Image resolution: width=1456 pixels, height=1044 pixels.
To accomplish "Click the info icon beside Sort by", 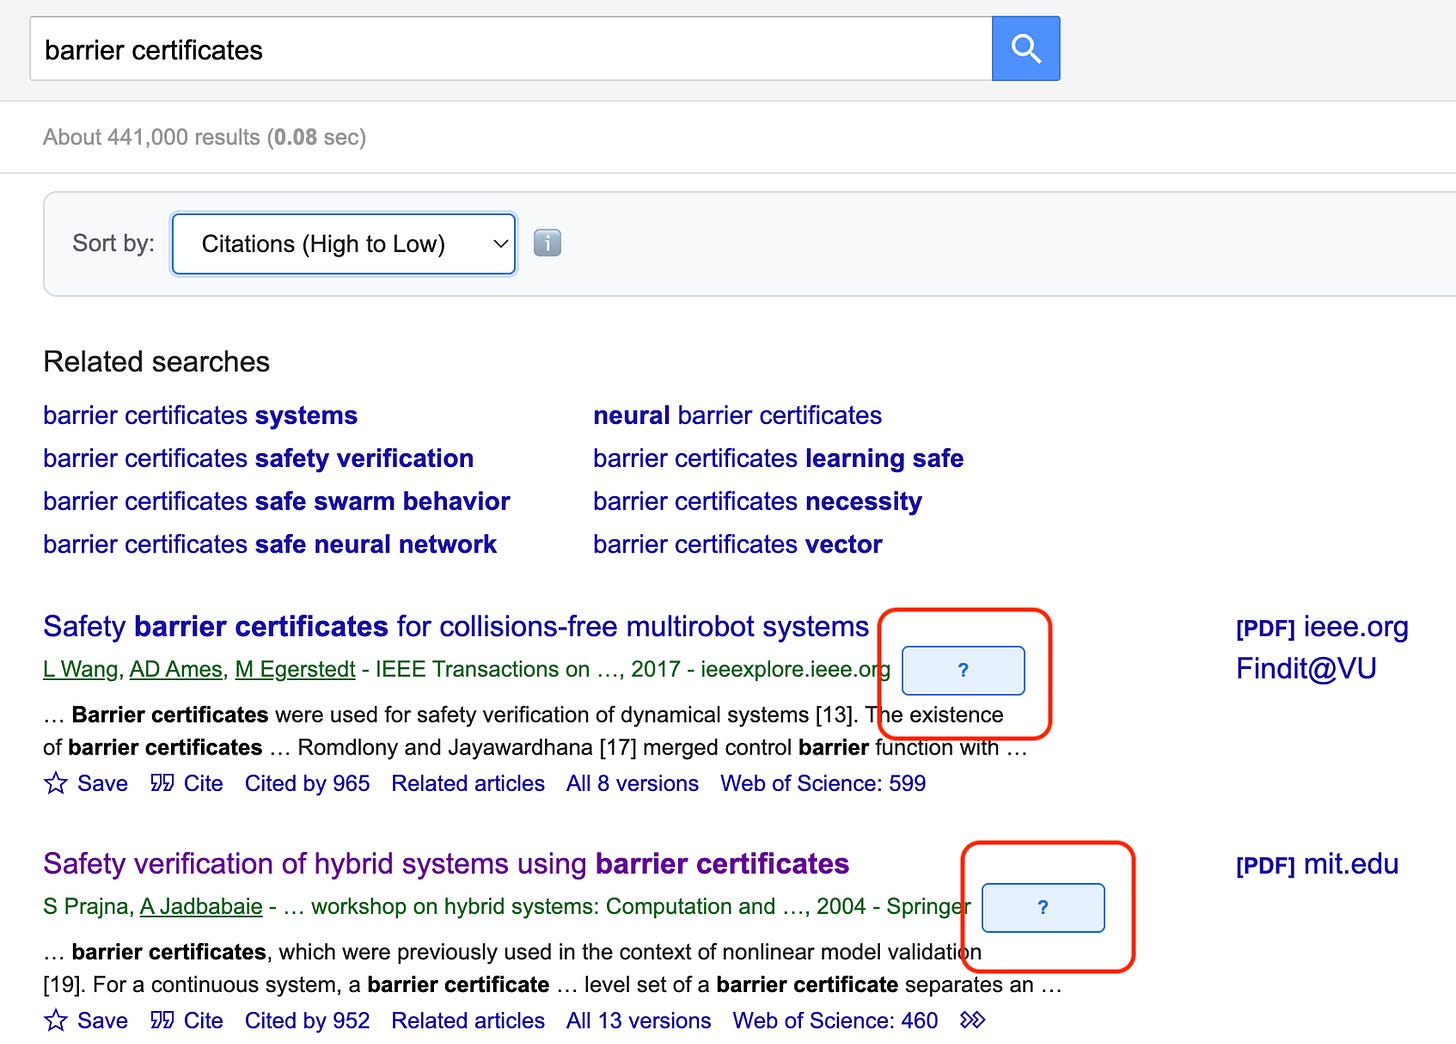I will (547, 243).
